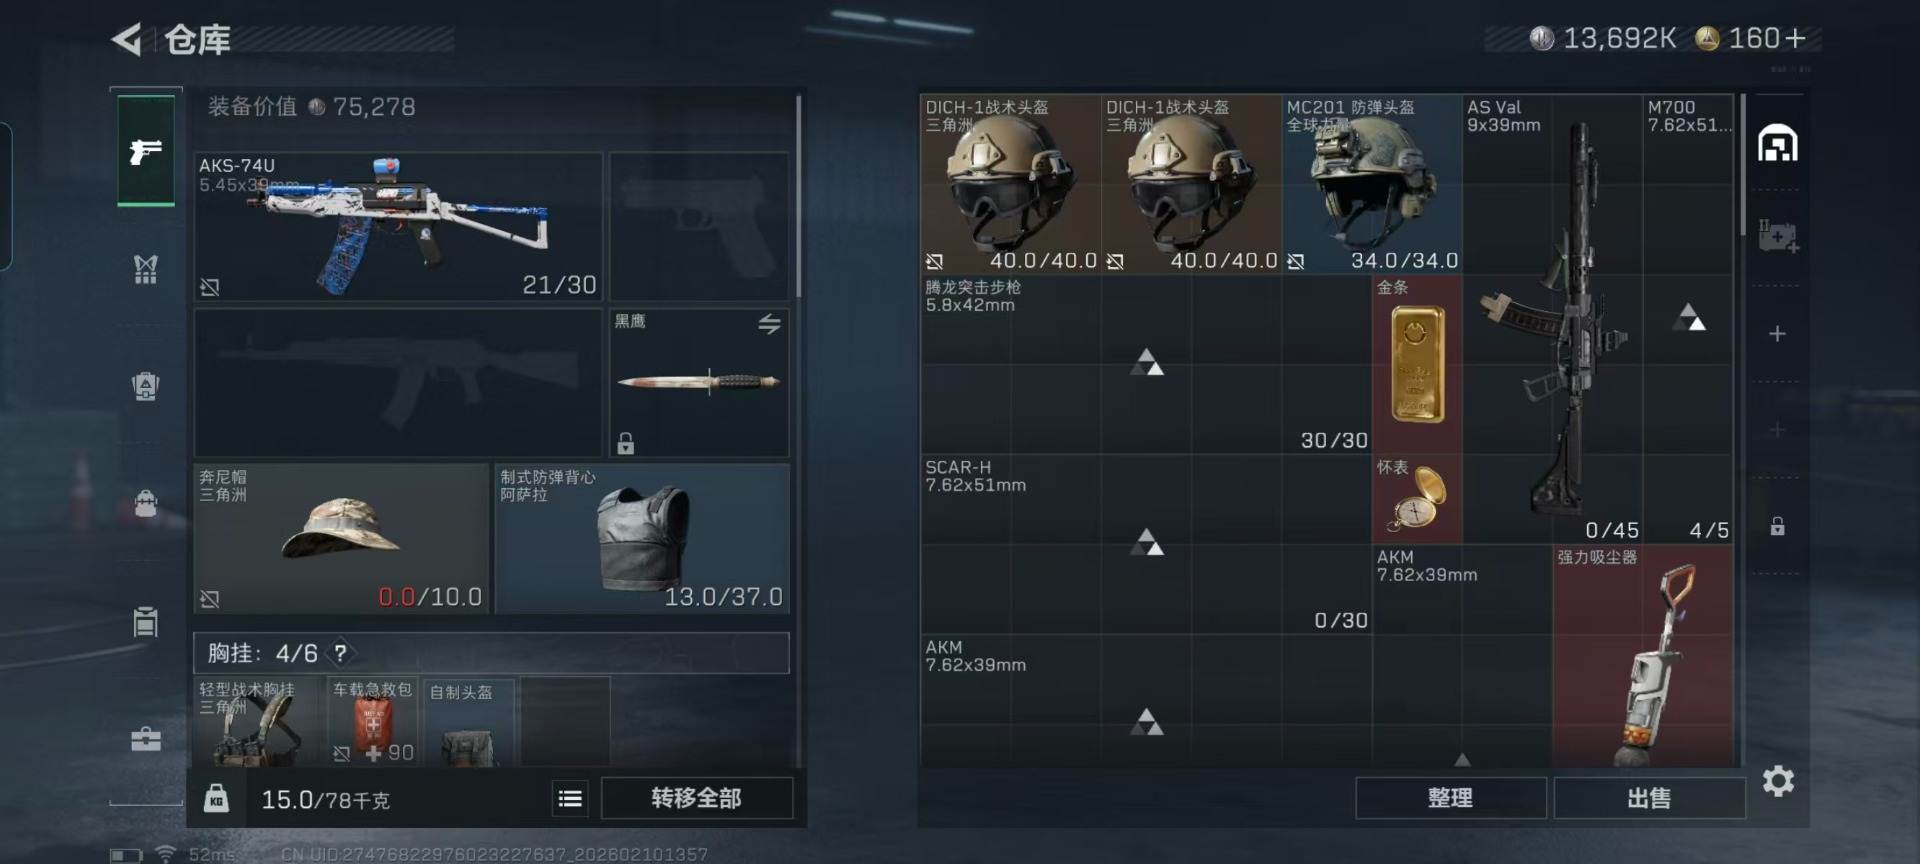Go back using the arrow beside 仓库
Viewport: 1920px width, 864px height.
pyautogui.click(x=126, y=39)
